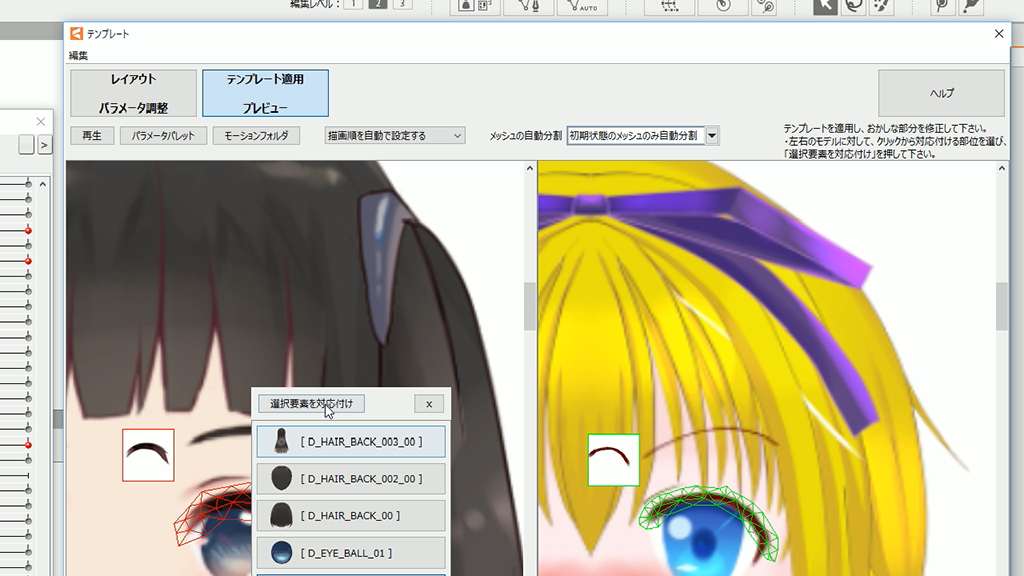
Task: Open the ヘルプ help button
Action: click(941, 93)
